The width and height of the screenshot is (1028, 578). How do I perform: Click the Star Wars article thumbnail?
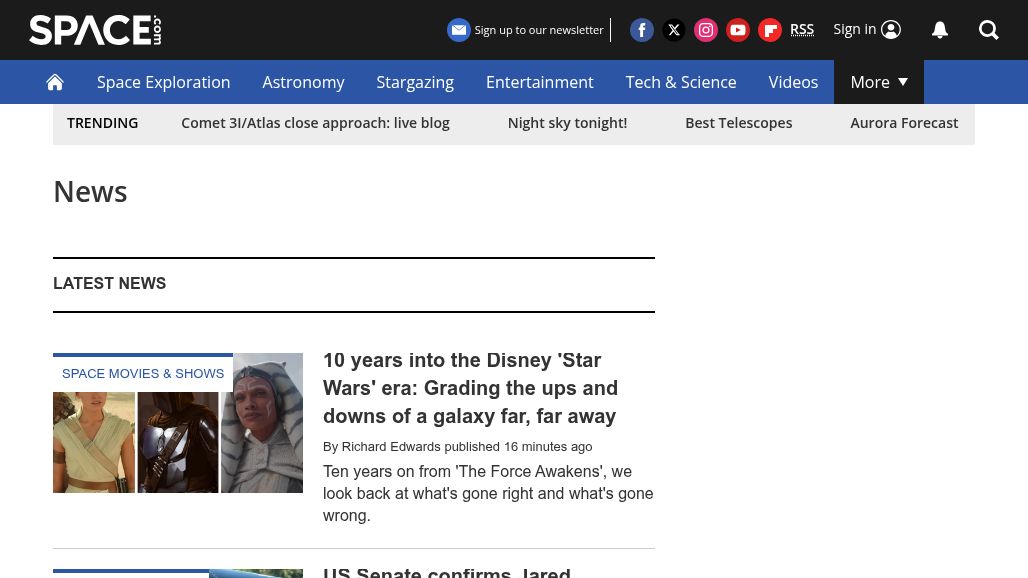178,423
